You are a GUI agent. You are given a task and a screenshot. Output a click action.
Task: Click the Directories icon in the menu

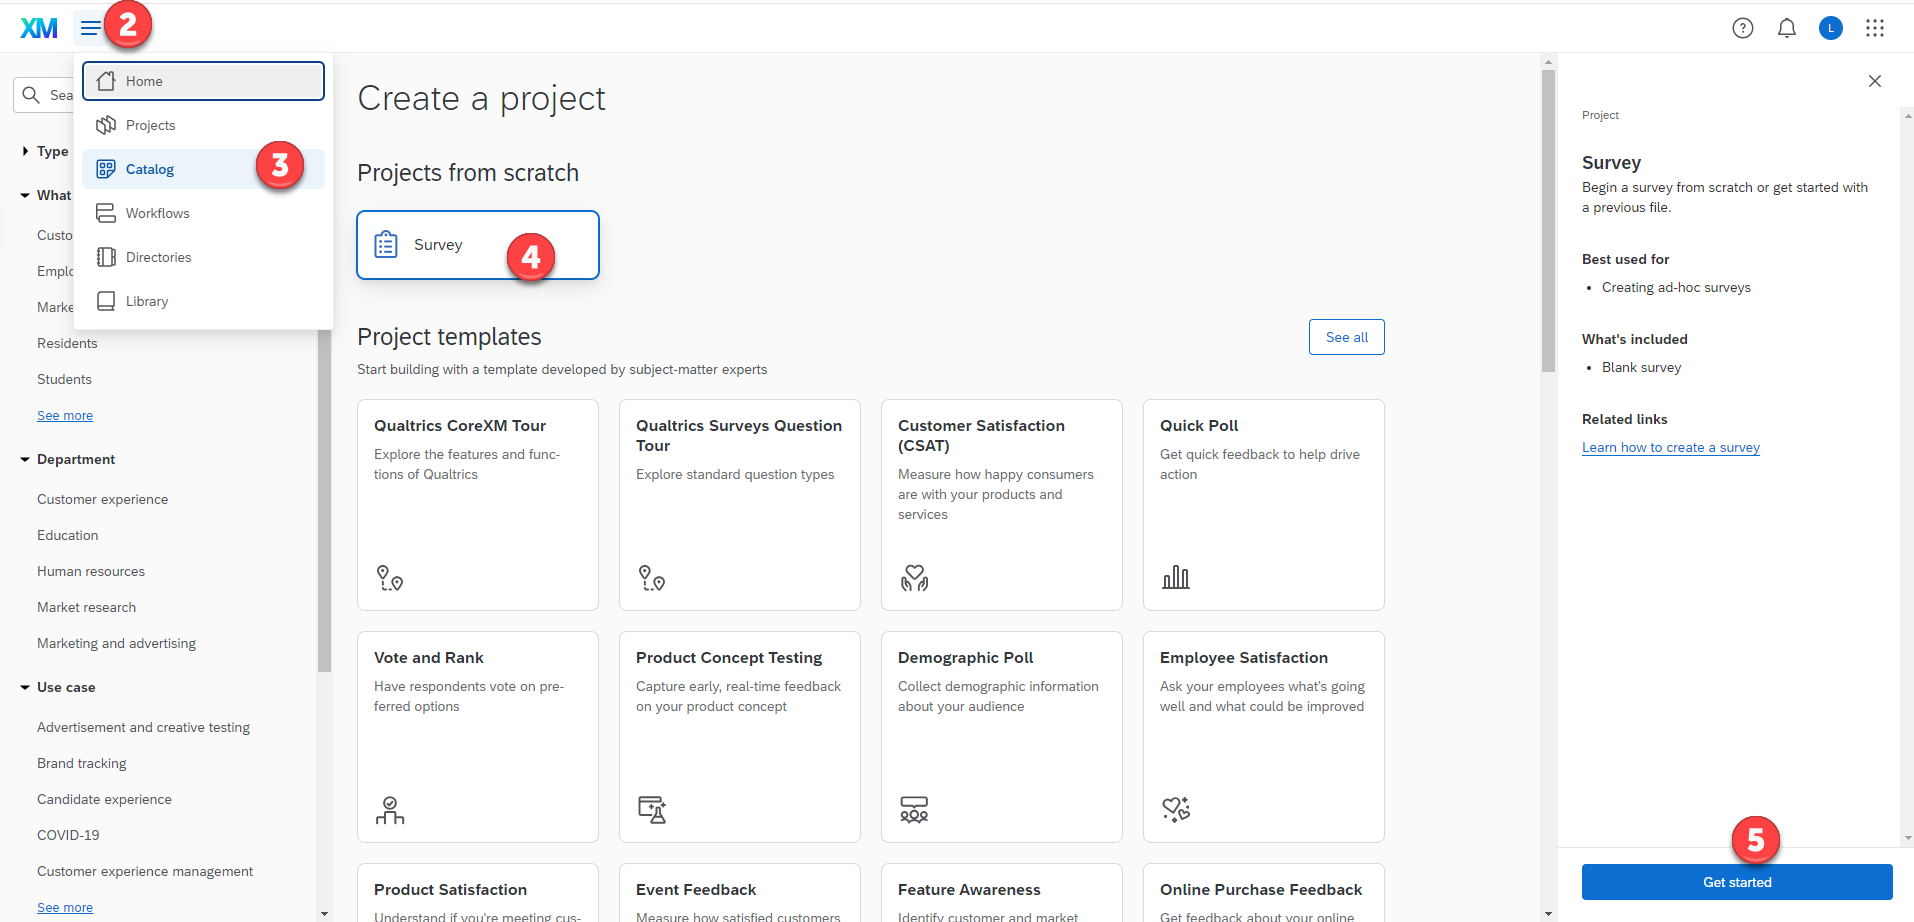coord(106,257)
